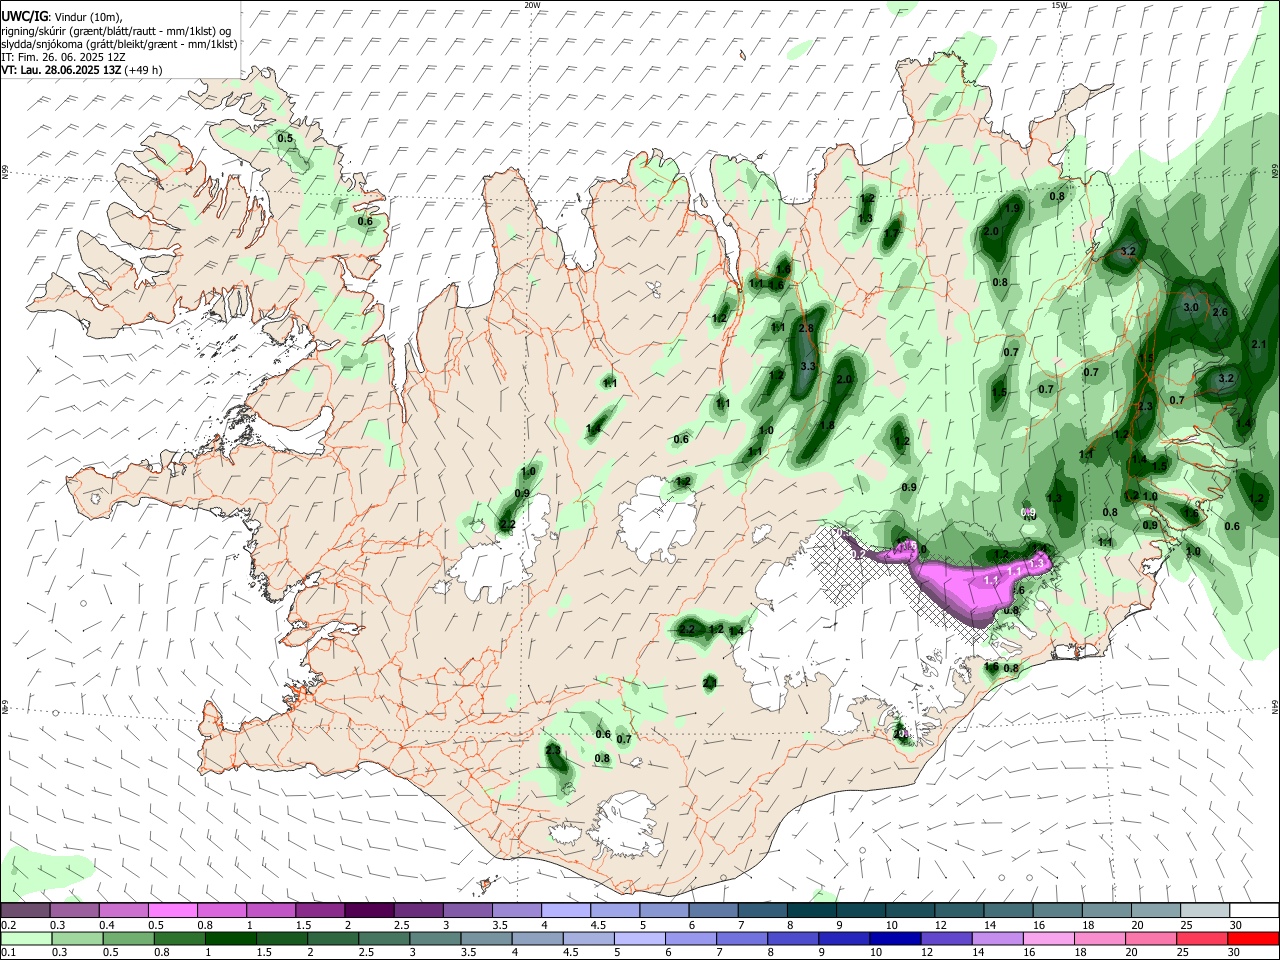Click the 1.9 precipitation value in the northeast
This screenshot has width=1280, height=960.
point(1013,208)
